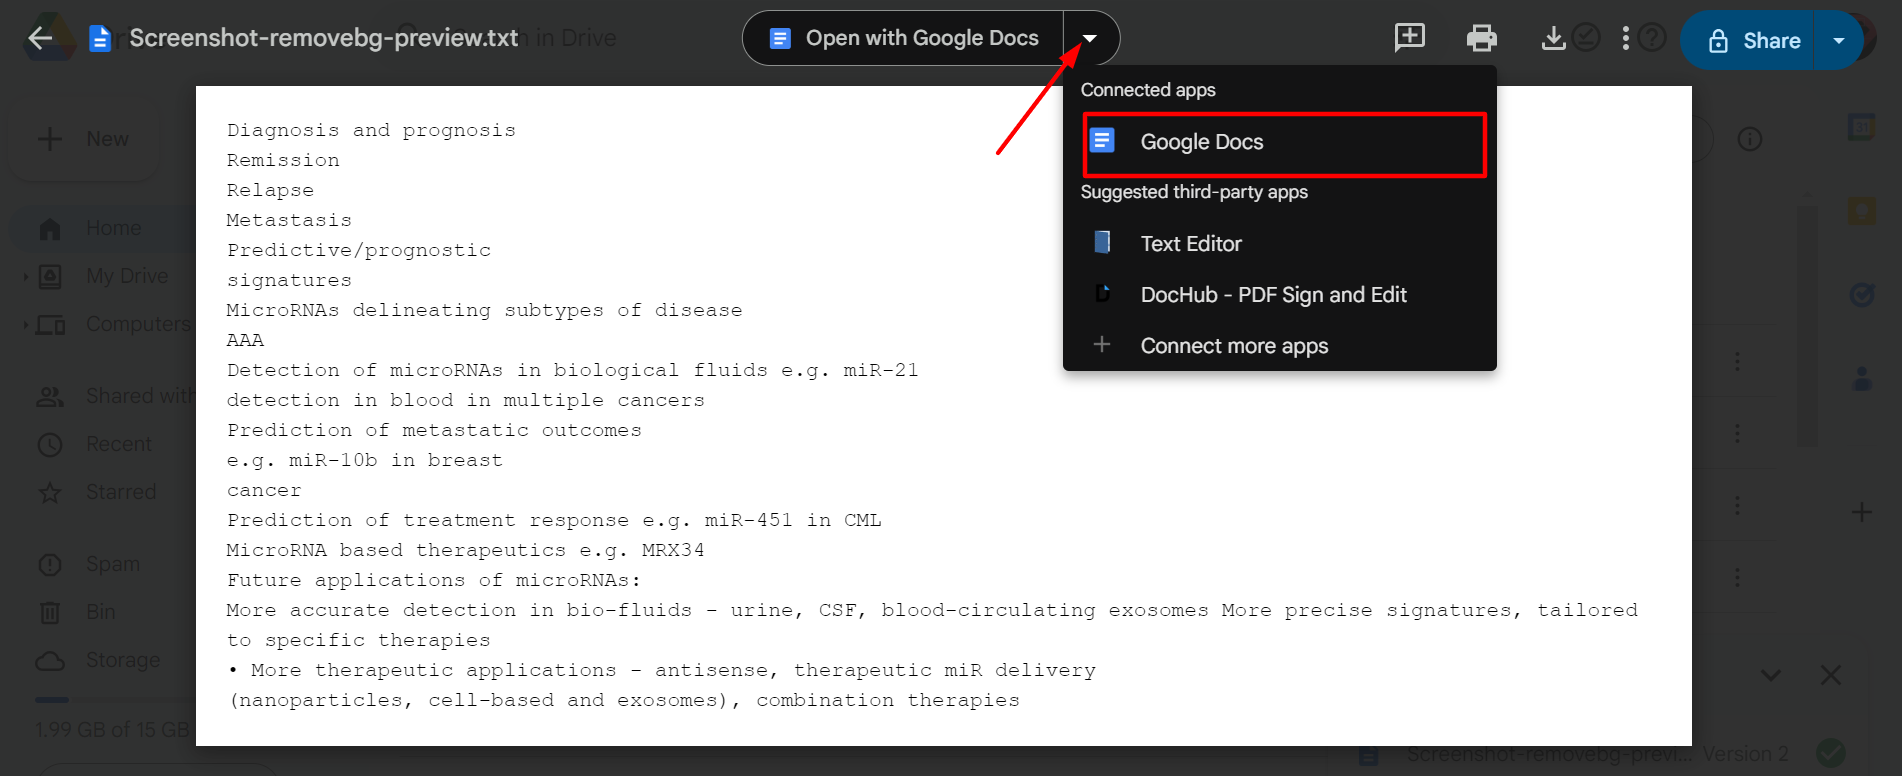Expand My Drive tree arrow

25,276
